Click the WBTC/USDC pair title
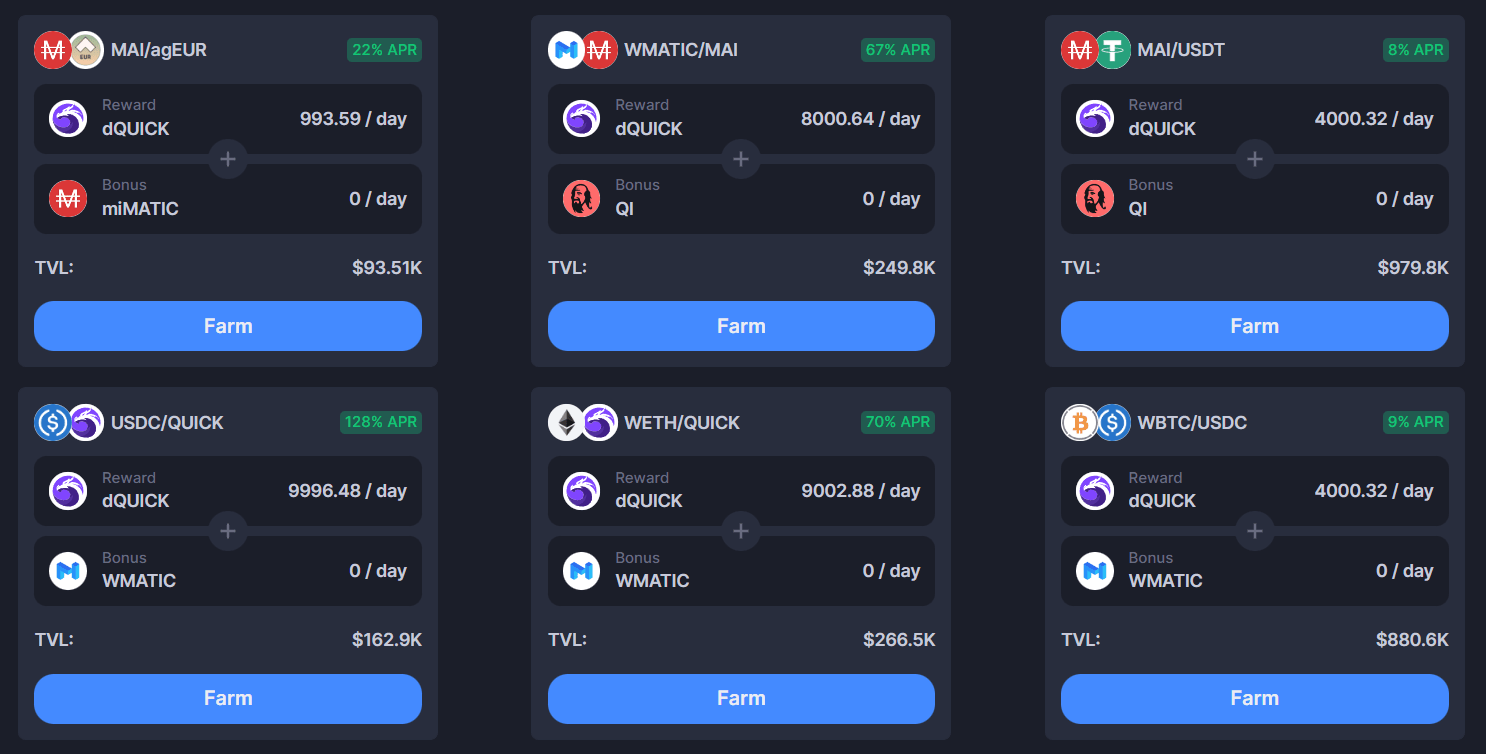Viewport: 1486px width, 754px height. pos(1192,423)
